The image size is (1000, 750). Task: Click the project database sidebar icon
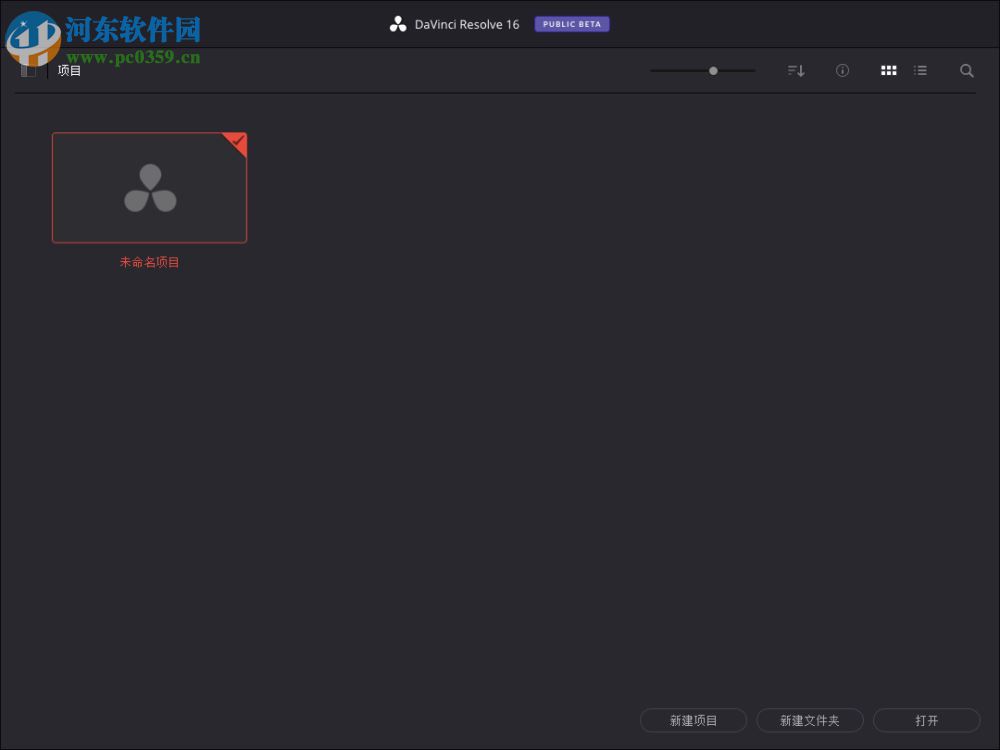(x=29, y=69)
